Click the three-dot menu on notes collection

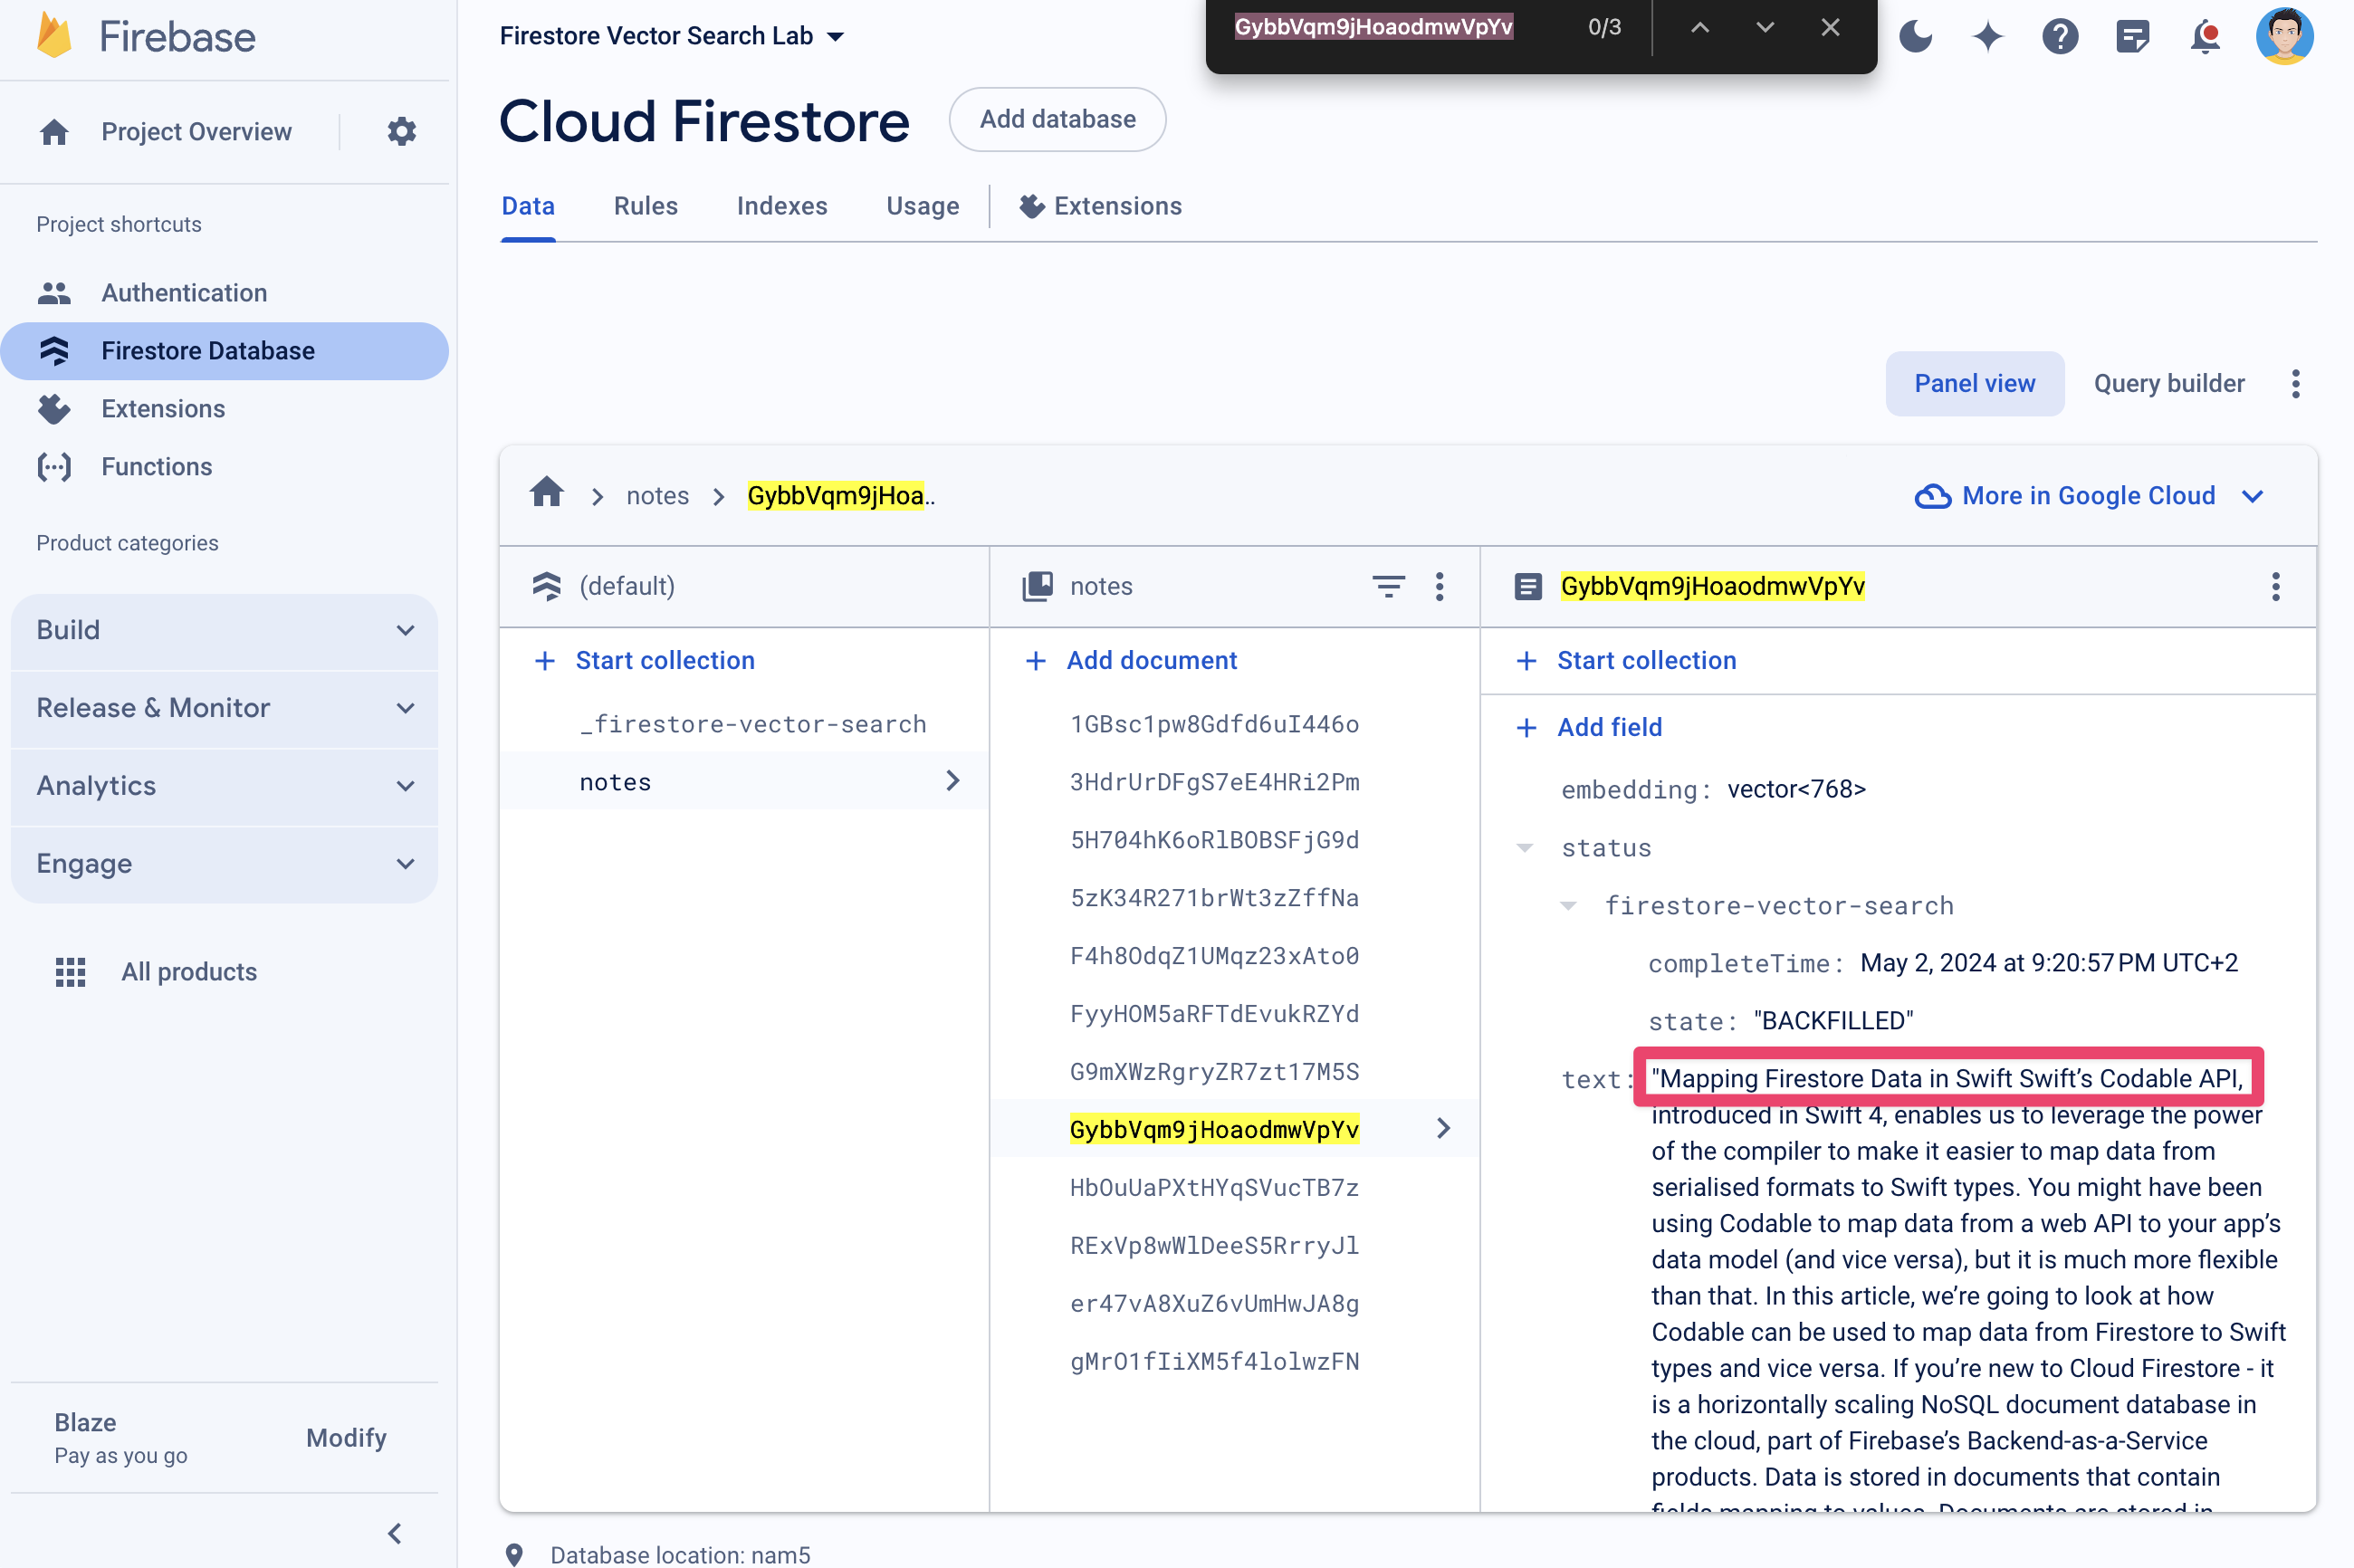[x=1444, y=585]
